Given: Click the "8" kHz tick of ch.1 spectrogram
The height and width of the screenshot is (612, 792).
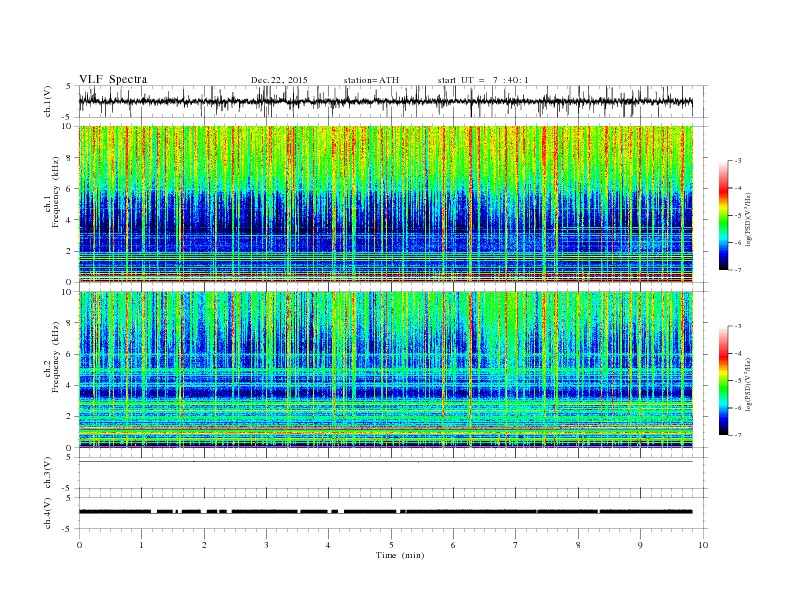Looking at the screenshot, I should (x=70, y=158).
